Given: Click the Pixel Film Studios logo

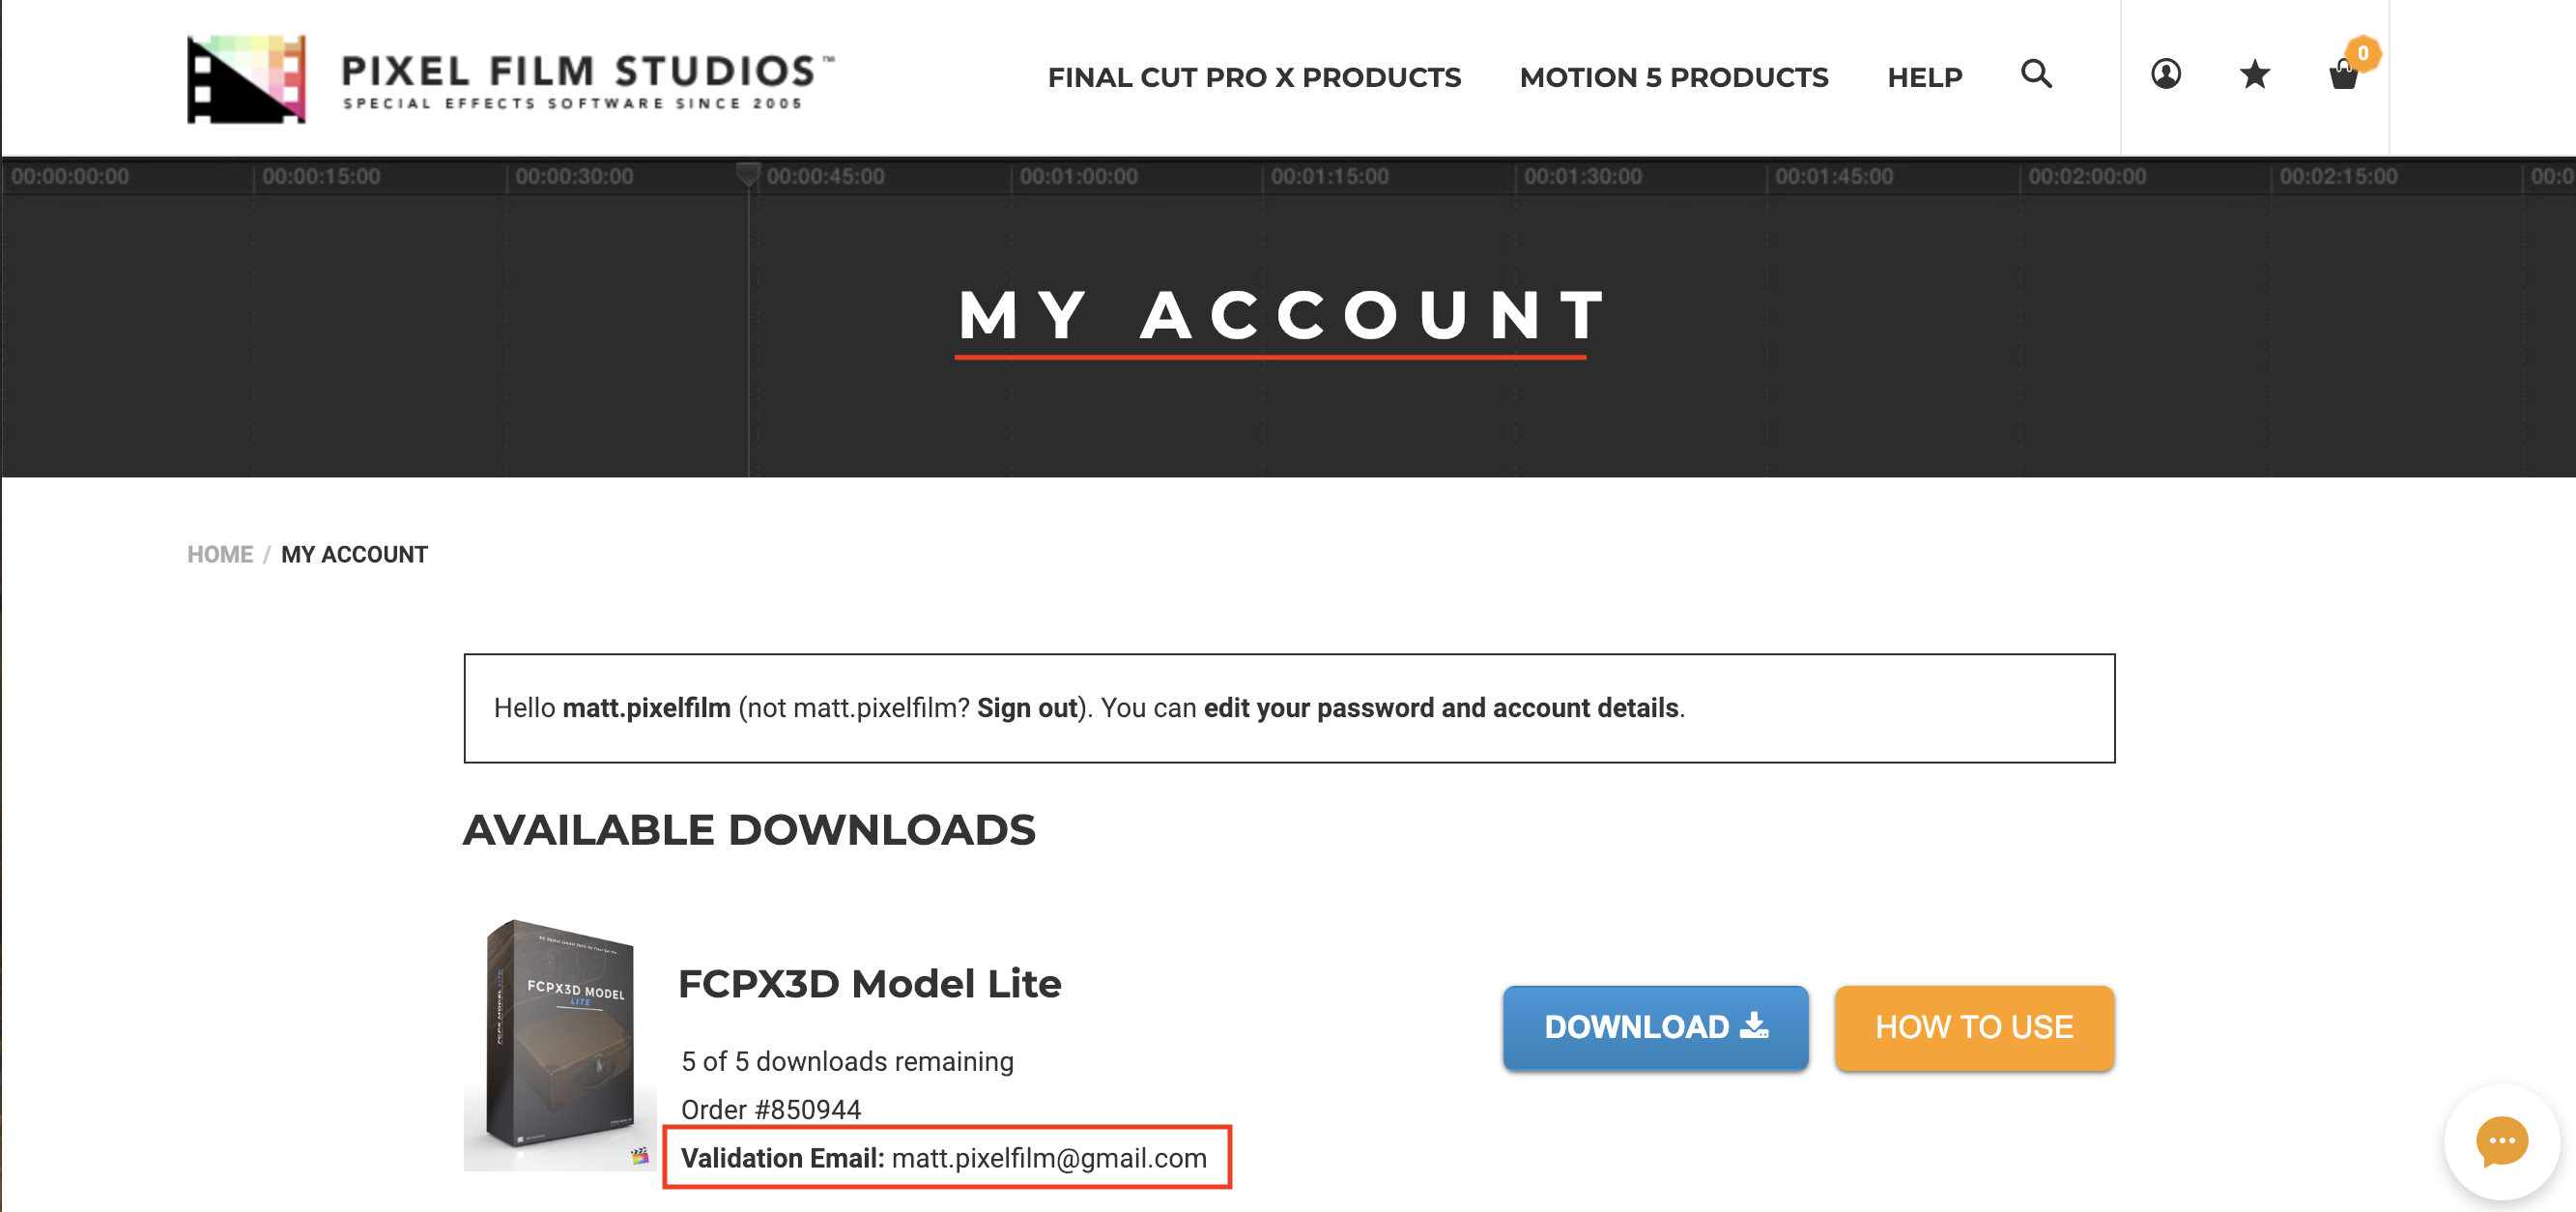Looking at the screenshot, I should [510, 78].
